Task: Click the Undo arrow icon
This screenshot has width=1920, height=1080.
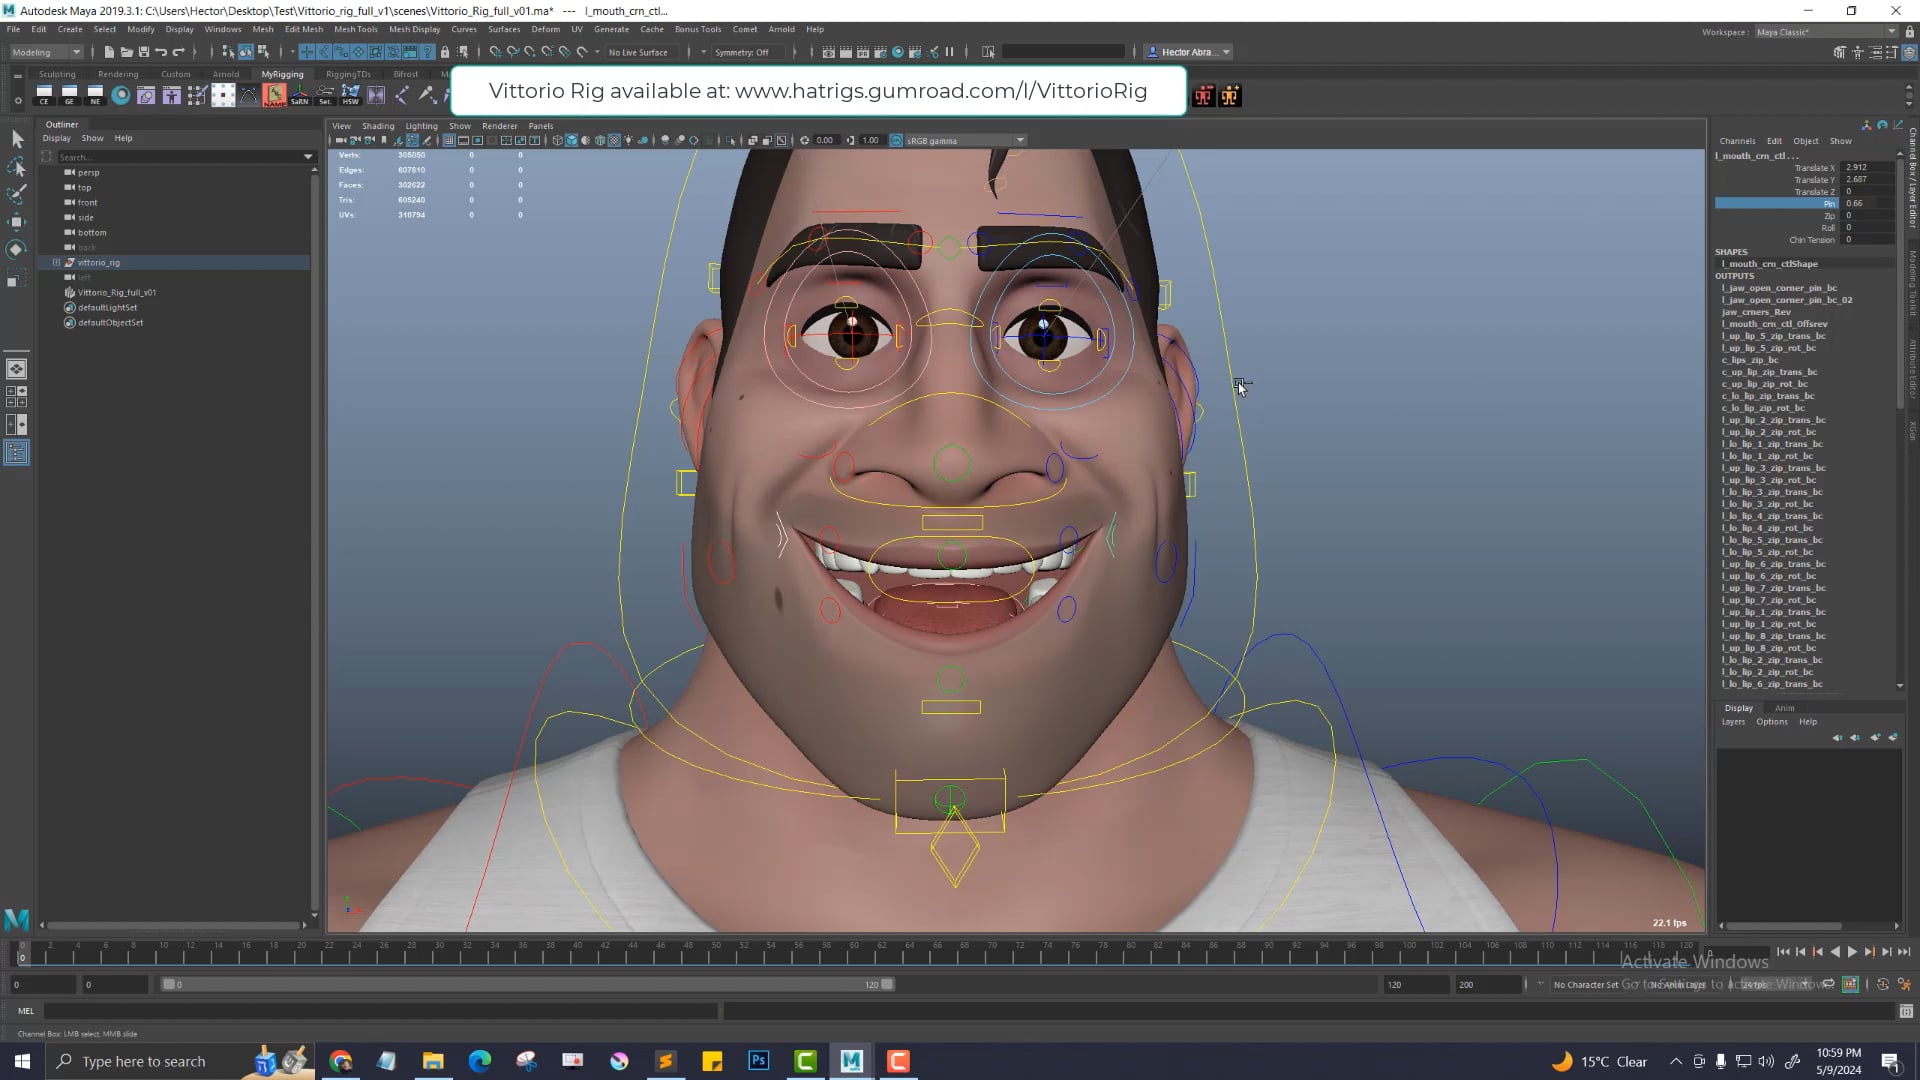Action: click(x=160, y=52)
